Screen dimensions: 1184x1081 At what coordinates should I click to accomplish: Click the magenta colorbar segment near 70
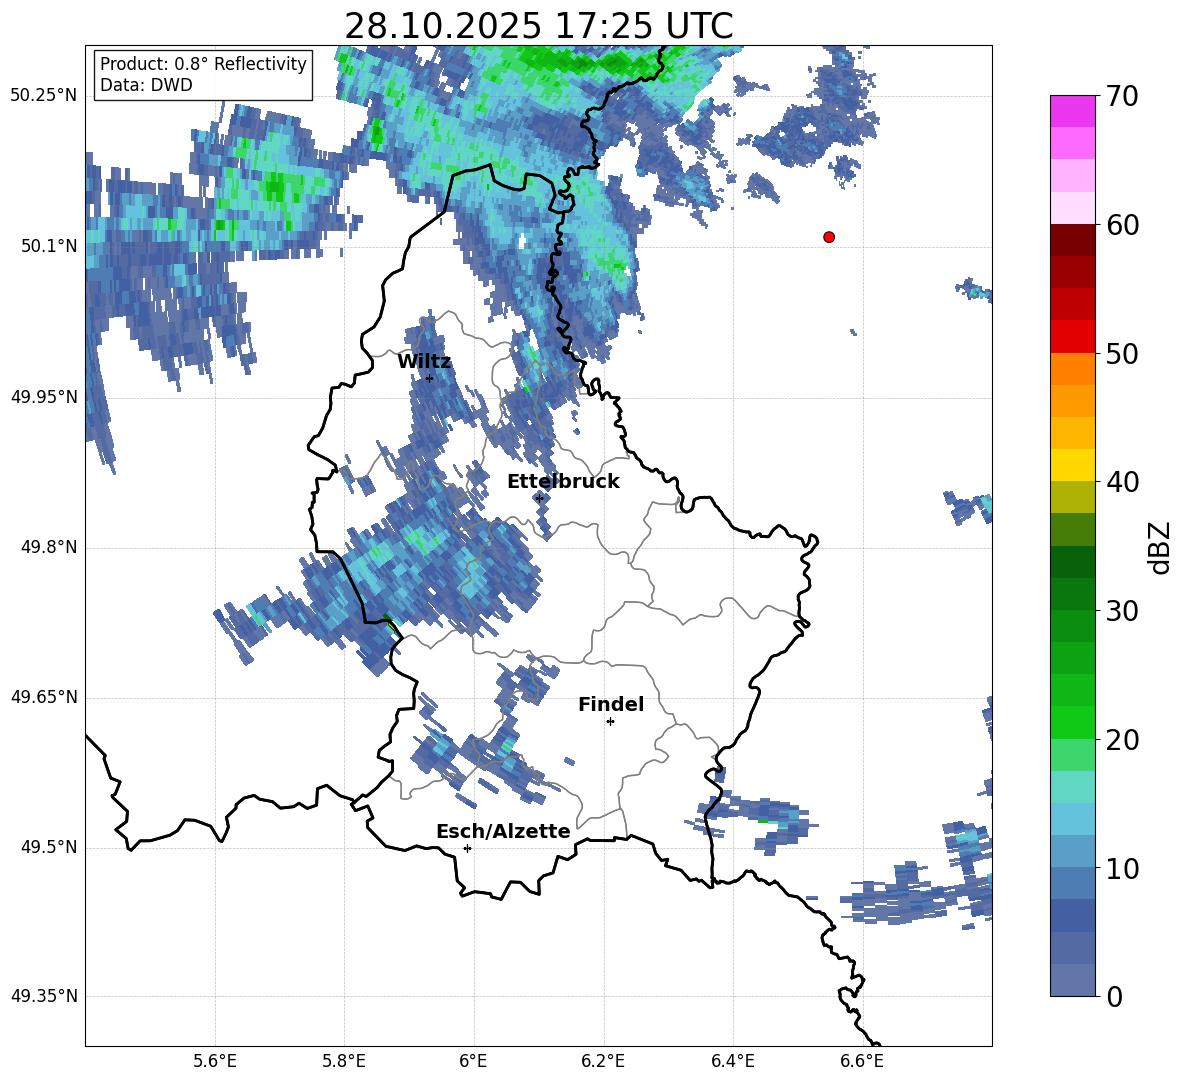(1073, 111)
